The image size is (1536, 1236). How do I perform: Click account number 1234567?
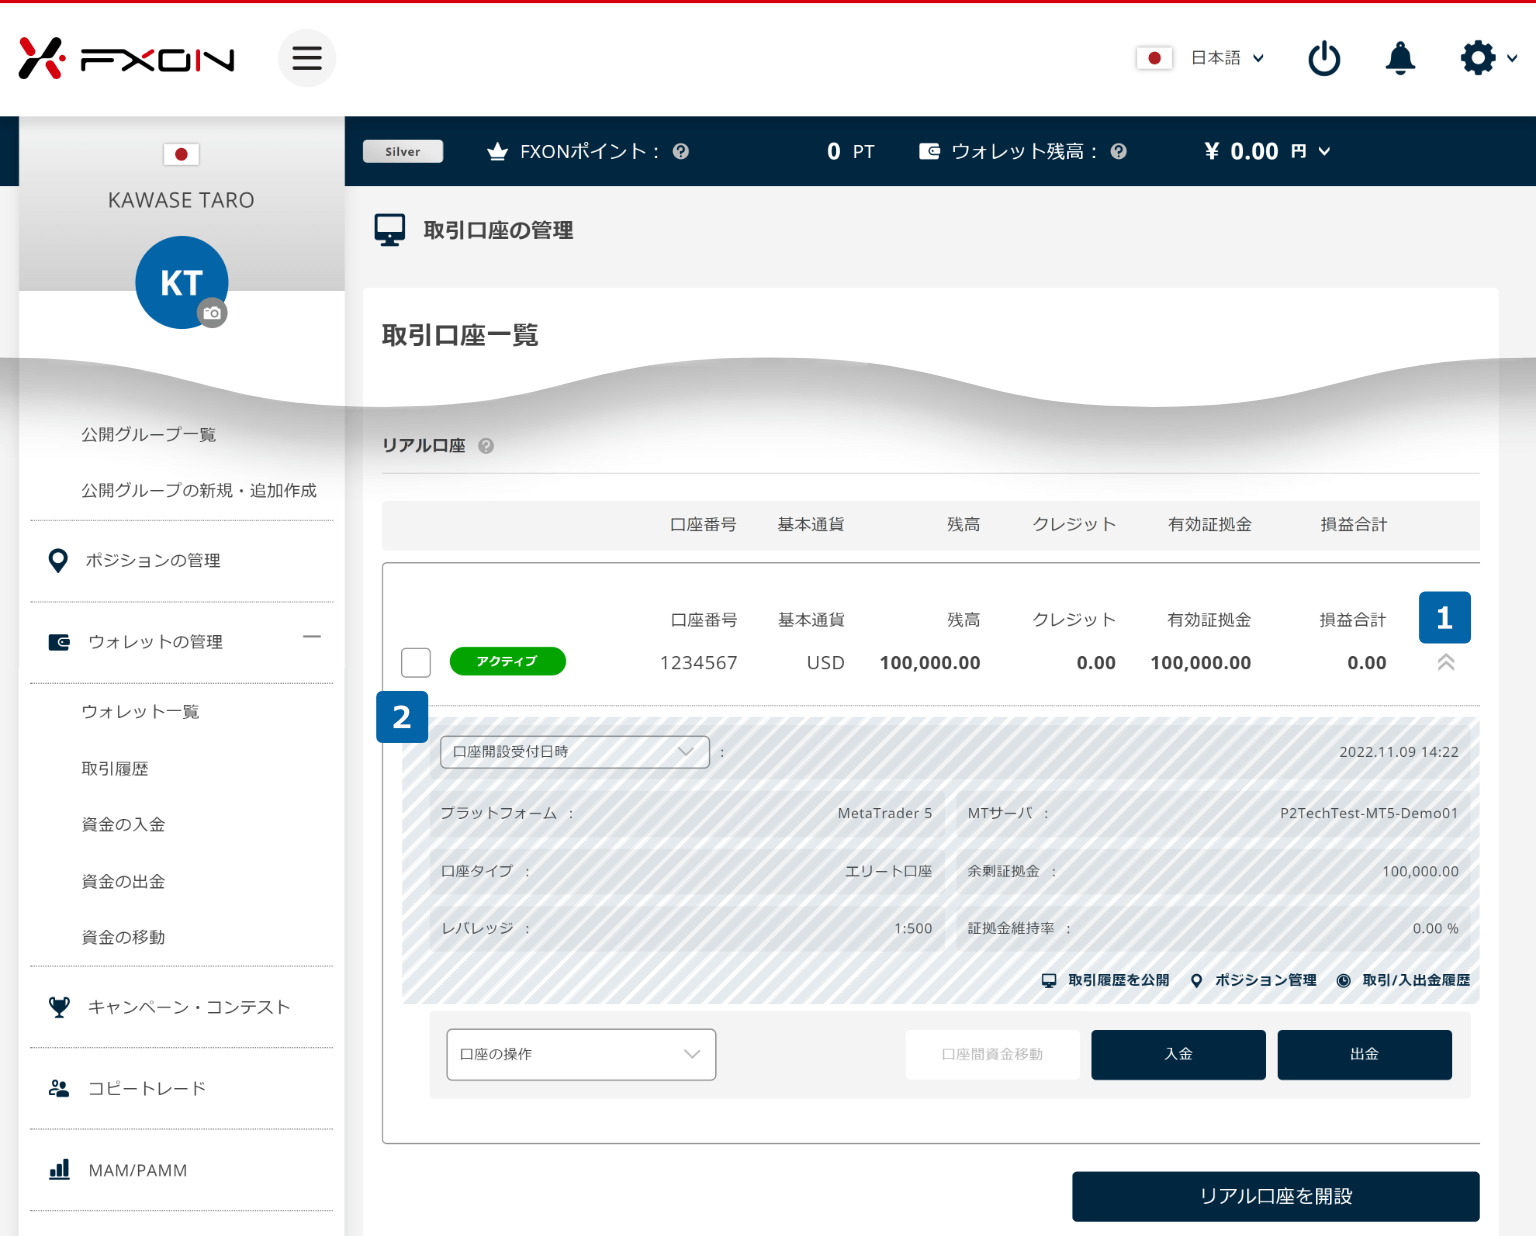click(699, 662)
